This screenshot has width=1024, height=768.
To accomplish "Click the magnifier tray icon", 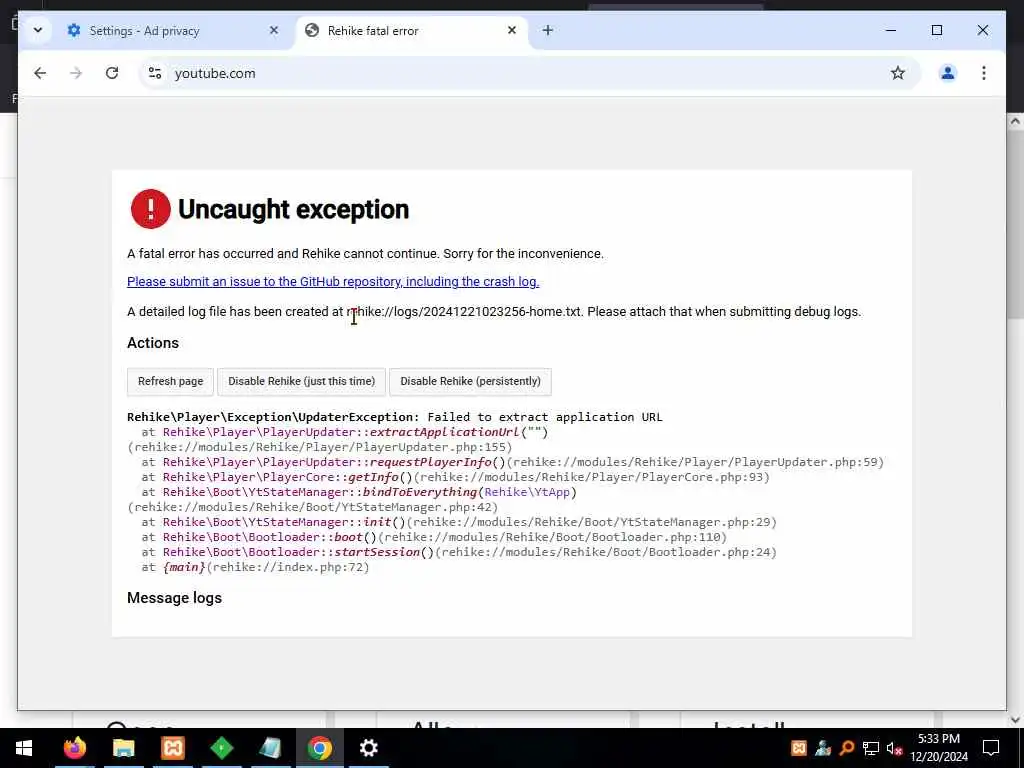I will (x=847, y=748).
